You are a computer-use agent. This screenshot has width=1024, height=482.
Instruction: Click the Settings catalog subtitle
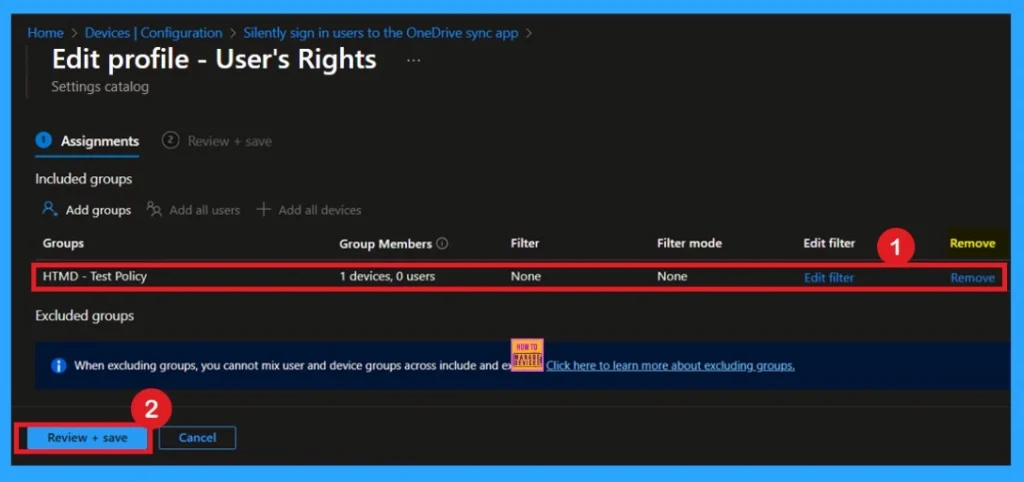(x=100, y=86)
